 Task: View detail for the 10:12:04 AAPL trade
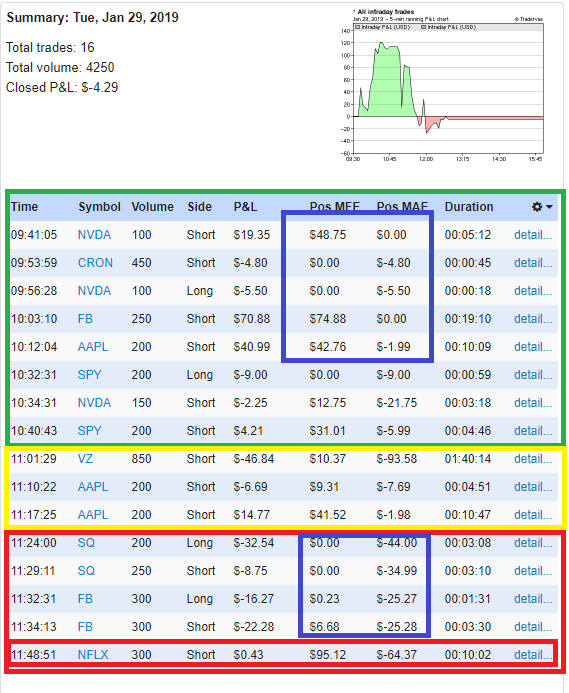(x=533, y=346)
